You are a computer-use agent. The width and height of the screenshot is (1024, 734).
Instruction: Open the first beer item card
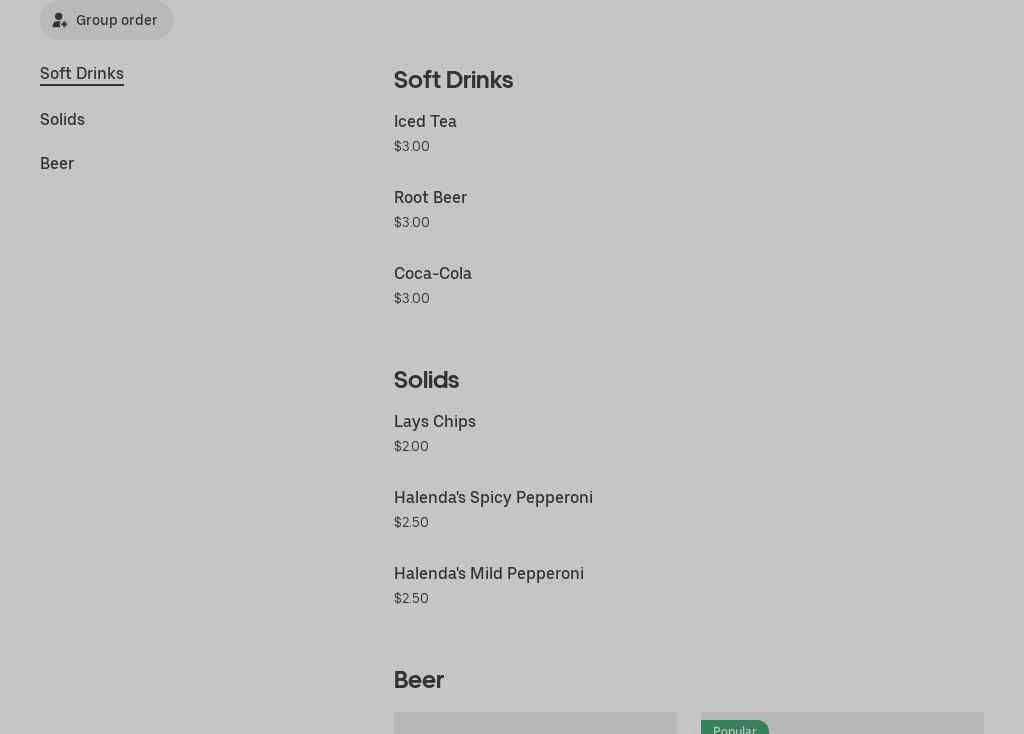tap(535, 727)
